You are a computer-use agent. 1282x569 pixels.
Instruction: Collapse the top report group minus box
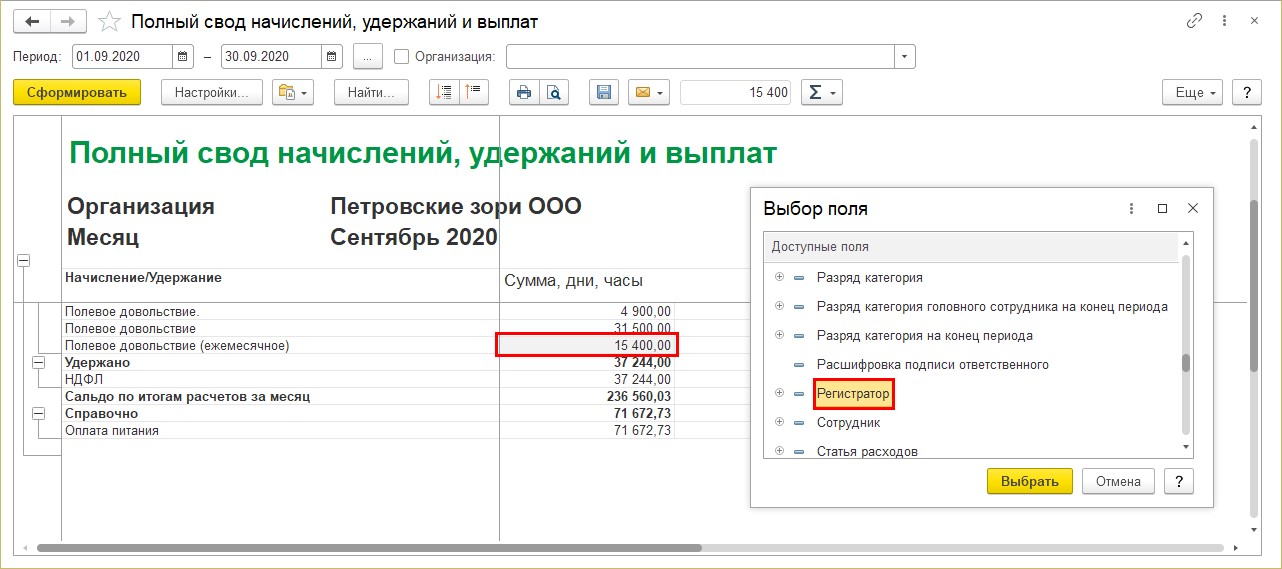click(22, 260)
